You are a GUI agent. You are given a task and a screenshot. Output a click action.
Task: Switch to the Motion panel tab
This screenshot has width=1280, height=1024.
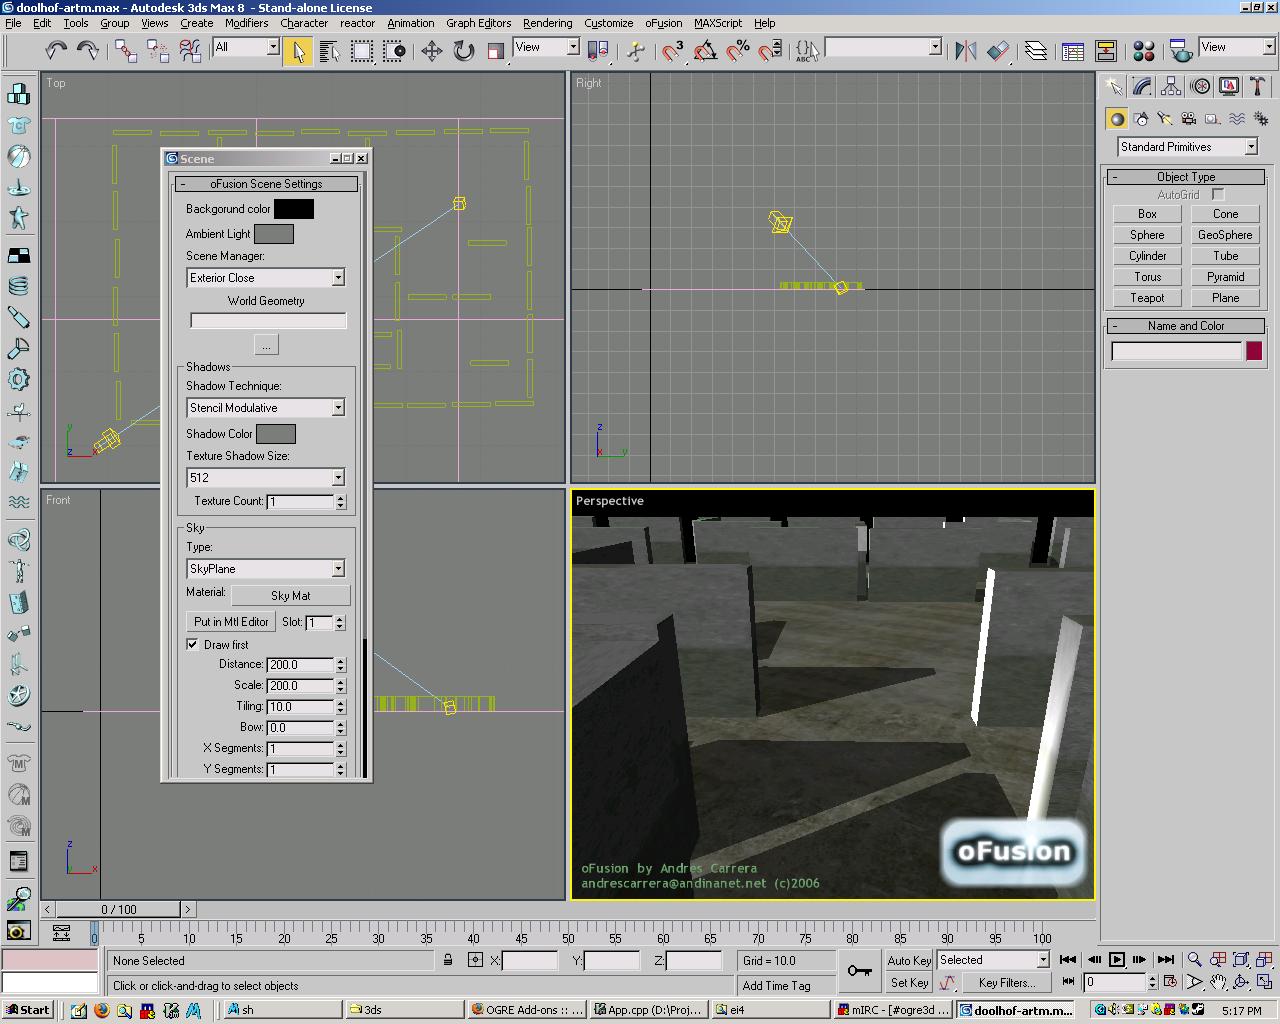1200,87
